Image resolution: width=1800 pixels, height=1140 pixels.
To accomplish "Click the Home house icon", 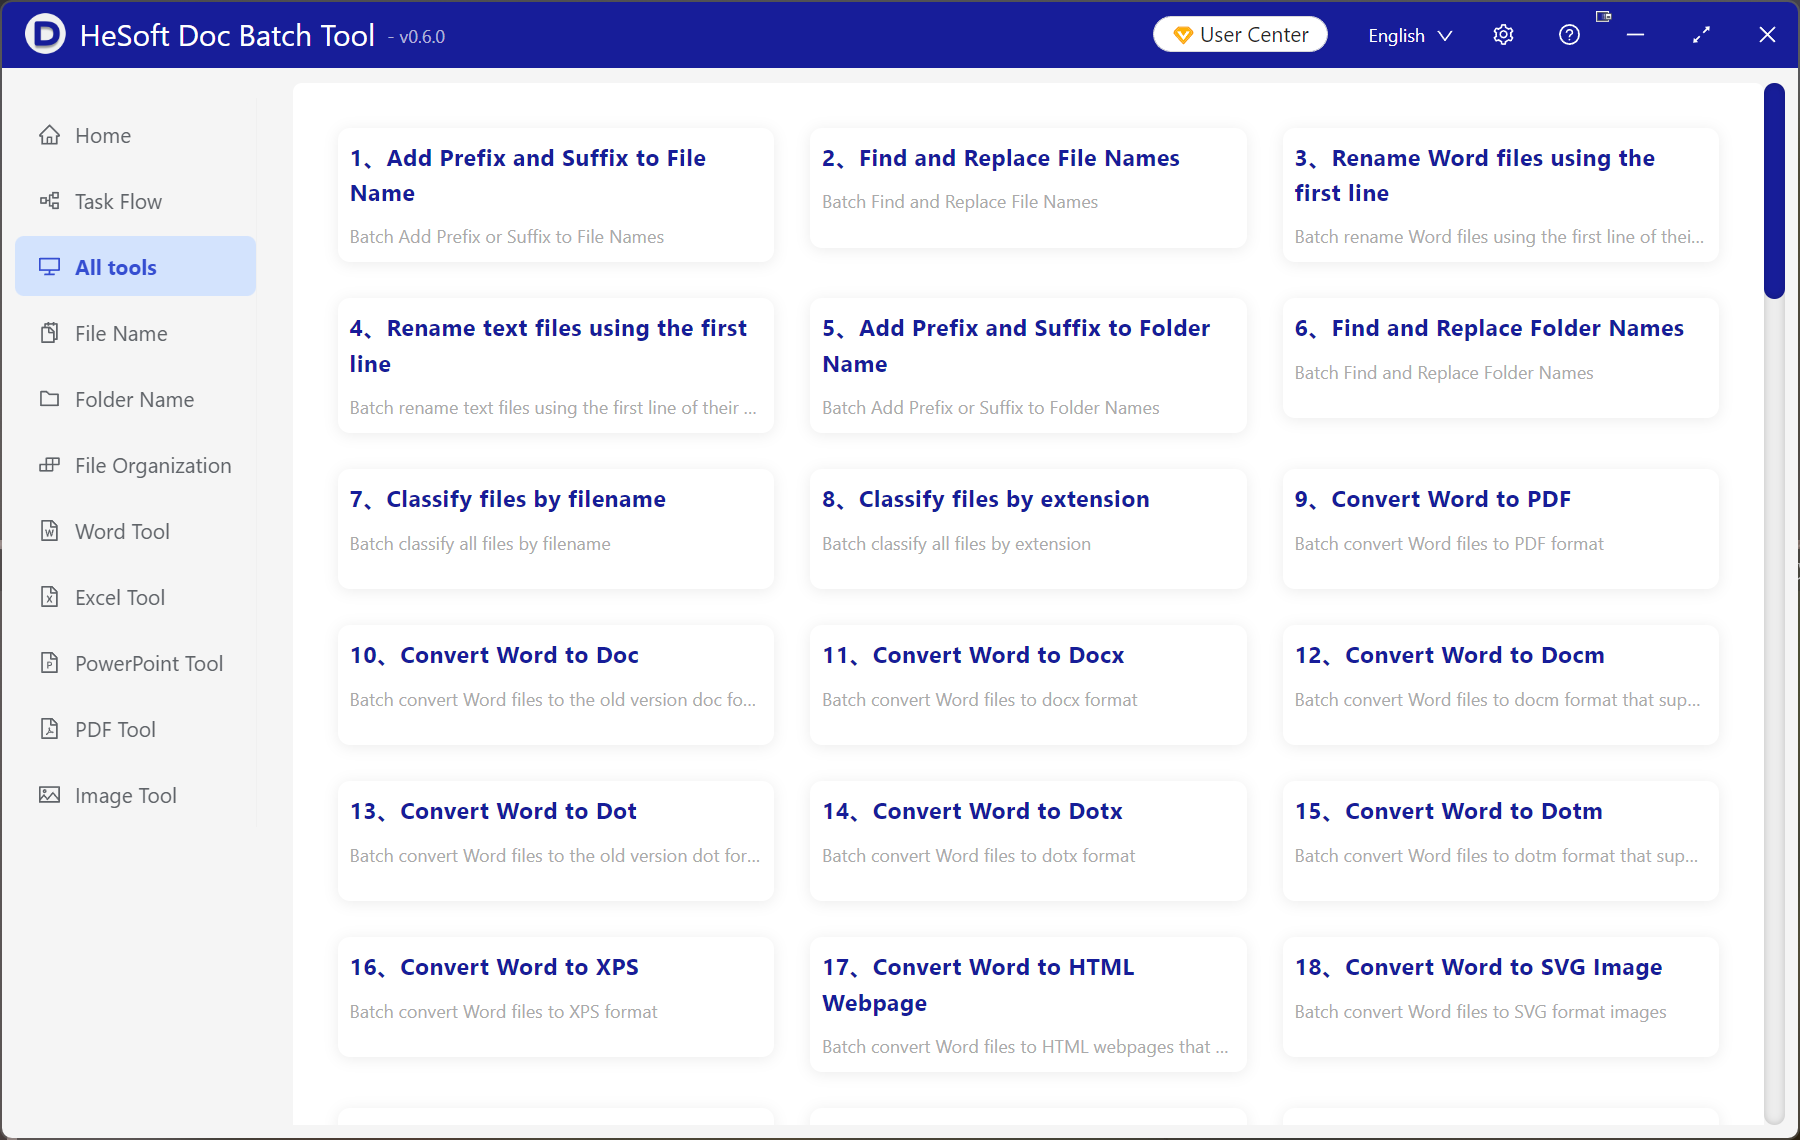I will pyautogui.click(x=49, y=135).
